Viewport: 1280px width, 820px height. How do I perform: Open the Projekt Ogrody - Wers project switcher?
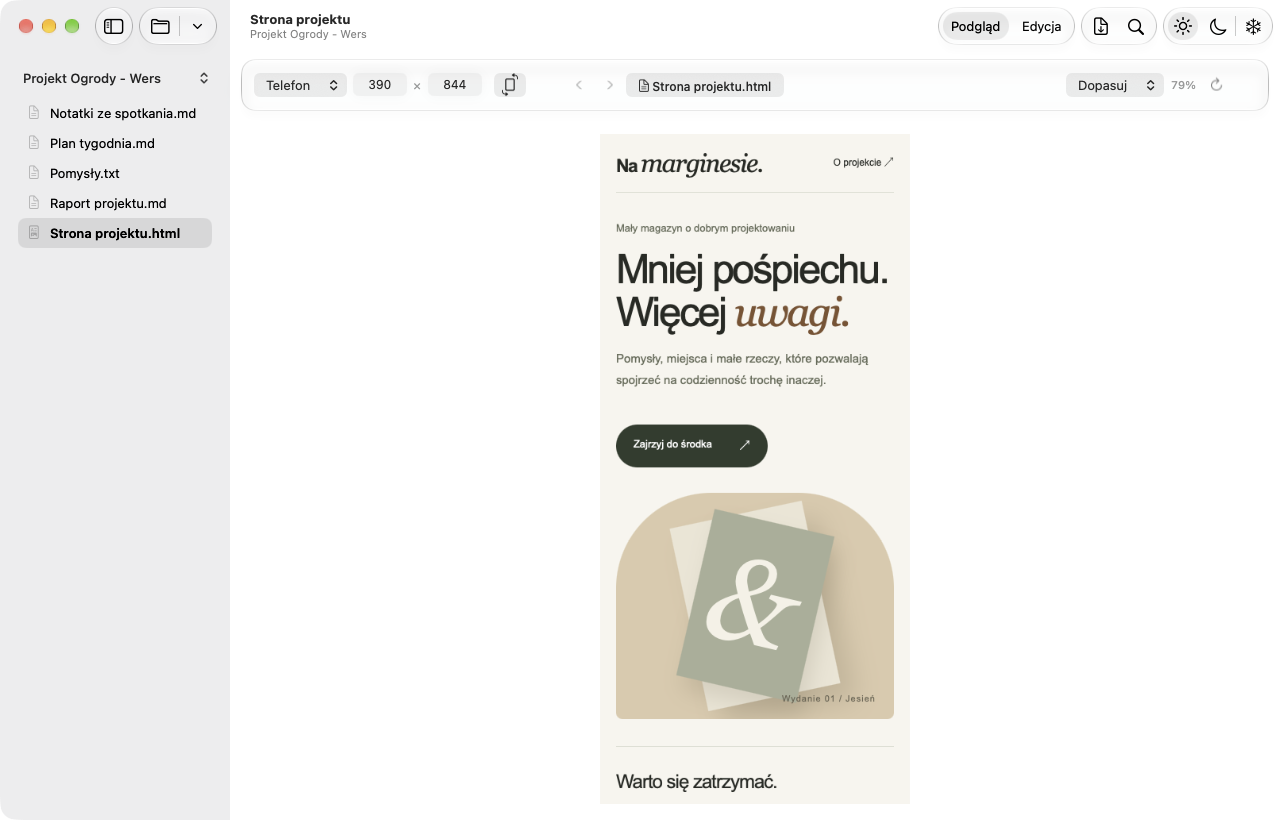tap(115, 78)
